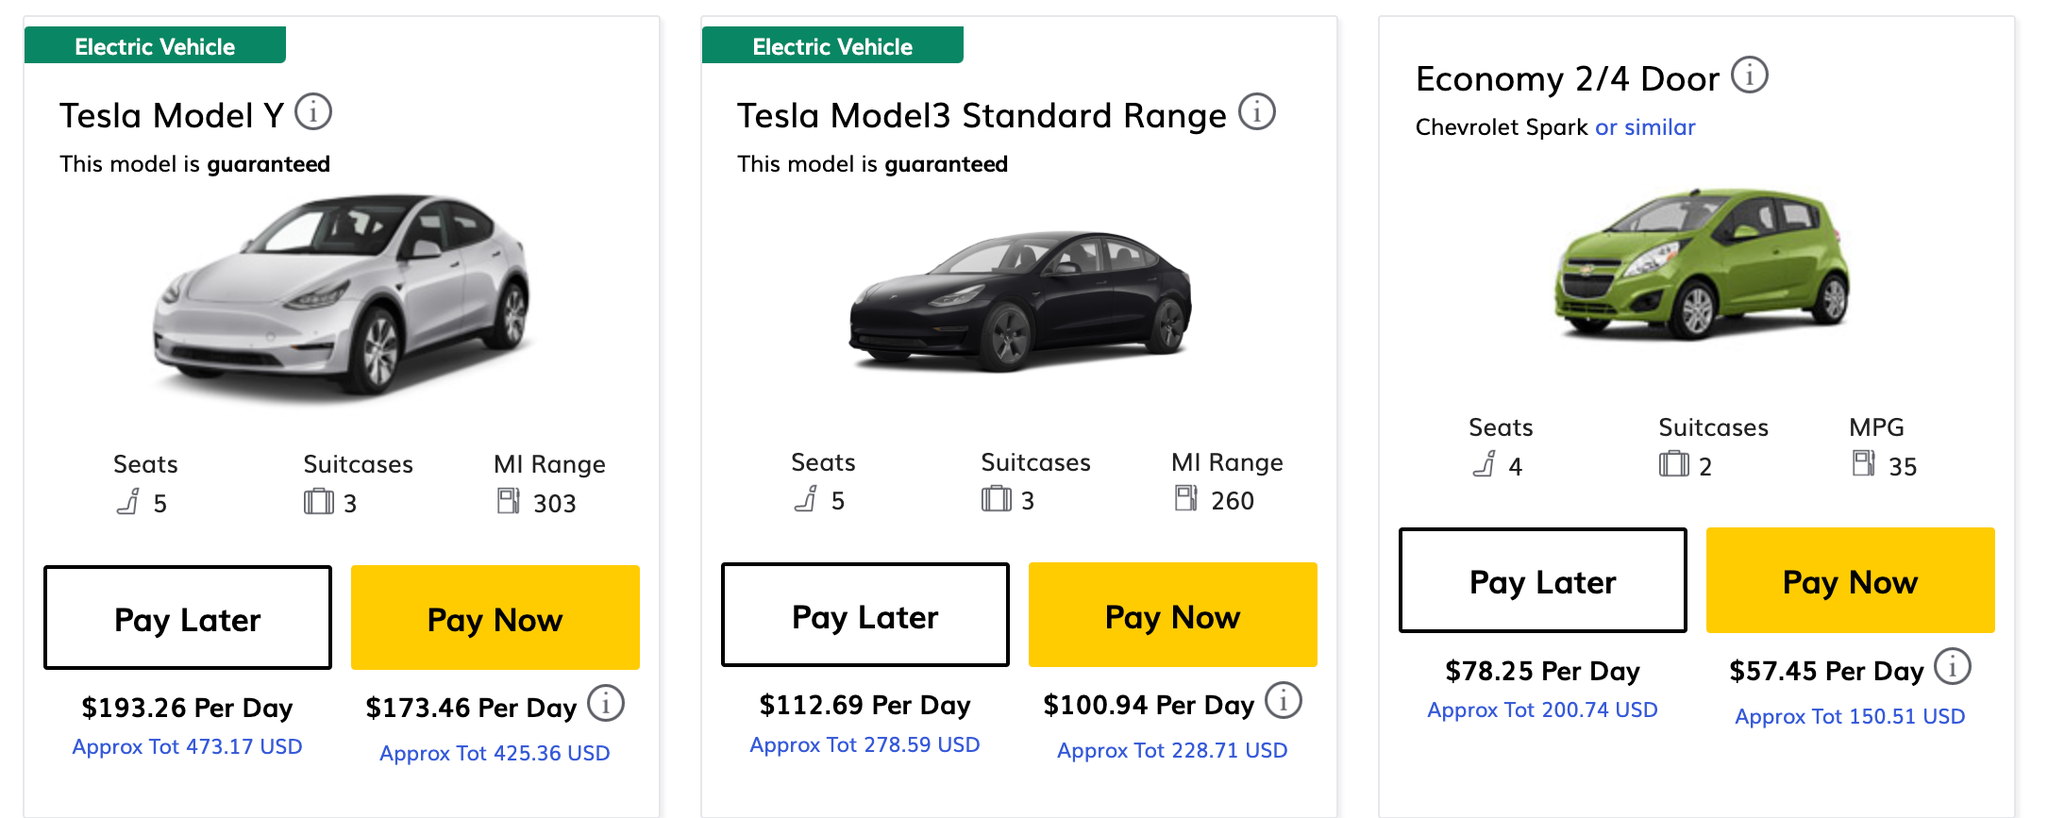Open info icon next to Economy 2/4 Door
This screenshot has height=818, width=2048.
pos(1749,75)
